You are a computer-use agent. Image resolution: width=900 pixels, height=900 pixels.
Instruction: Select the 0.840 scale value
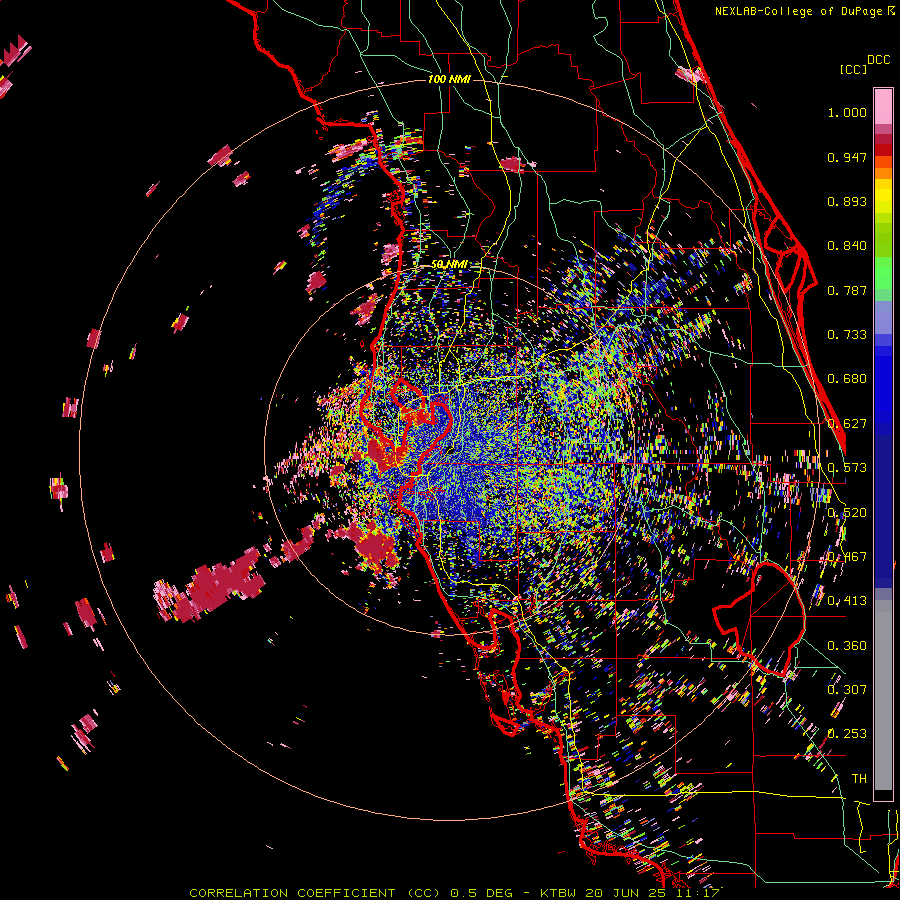(x=847, y=246)
